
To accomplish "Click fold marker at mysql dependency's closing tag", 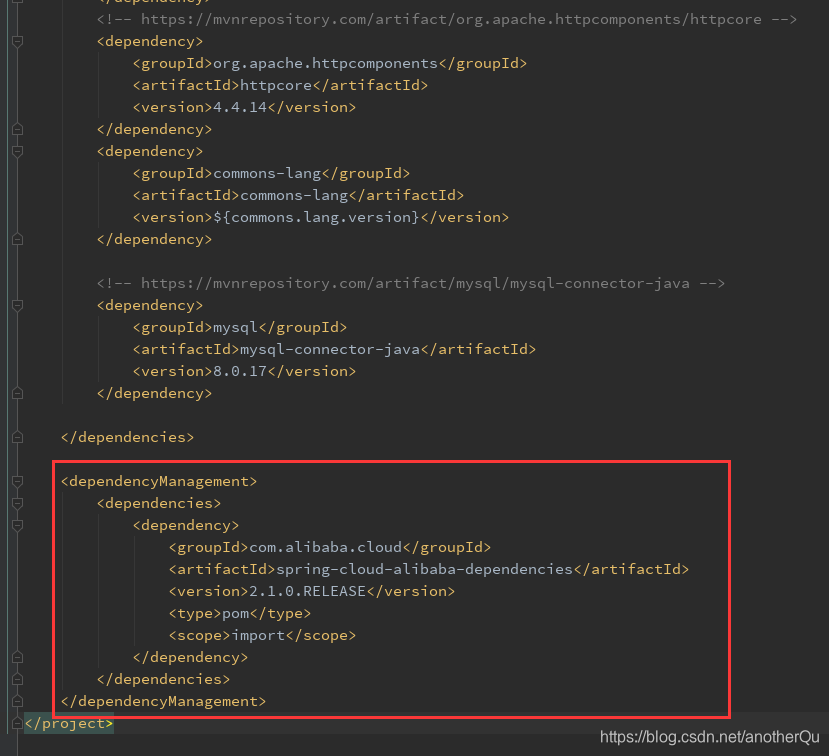I will coord(17,393).
